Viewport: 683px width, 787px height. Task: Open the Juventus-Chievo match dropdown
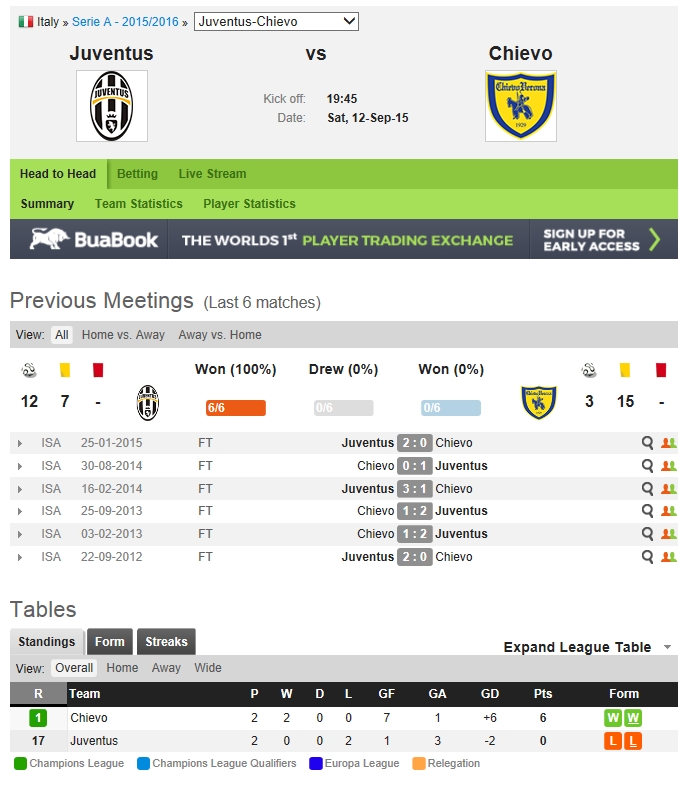(276, 21)
